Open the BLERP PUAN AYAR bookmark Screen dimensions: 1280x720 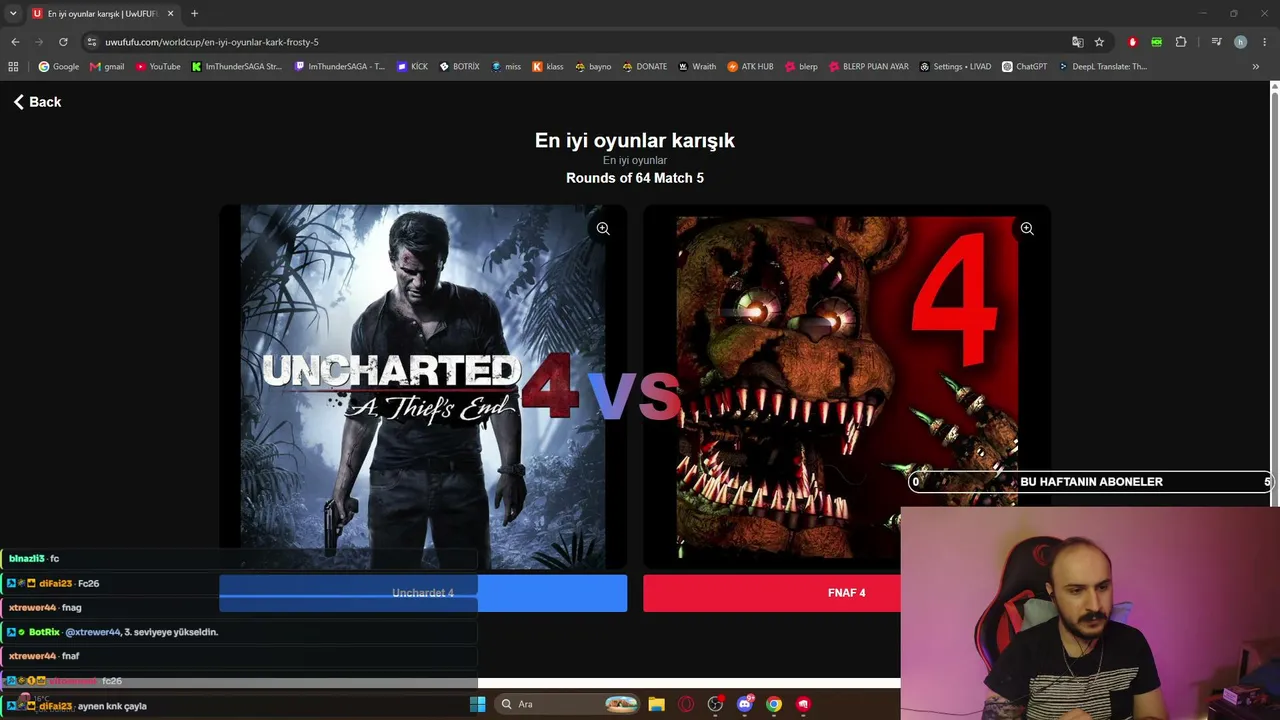click(869, 67)
